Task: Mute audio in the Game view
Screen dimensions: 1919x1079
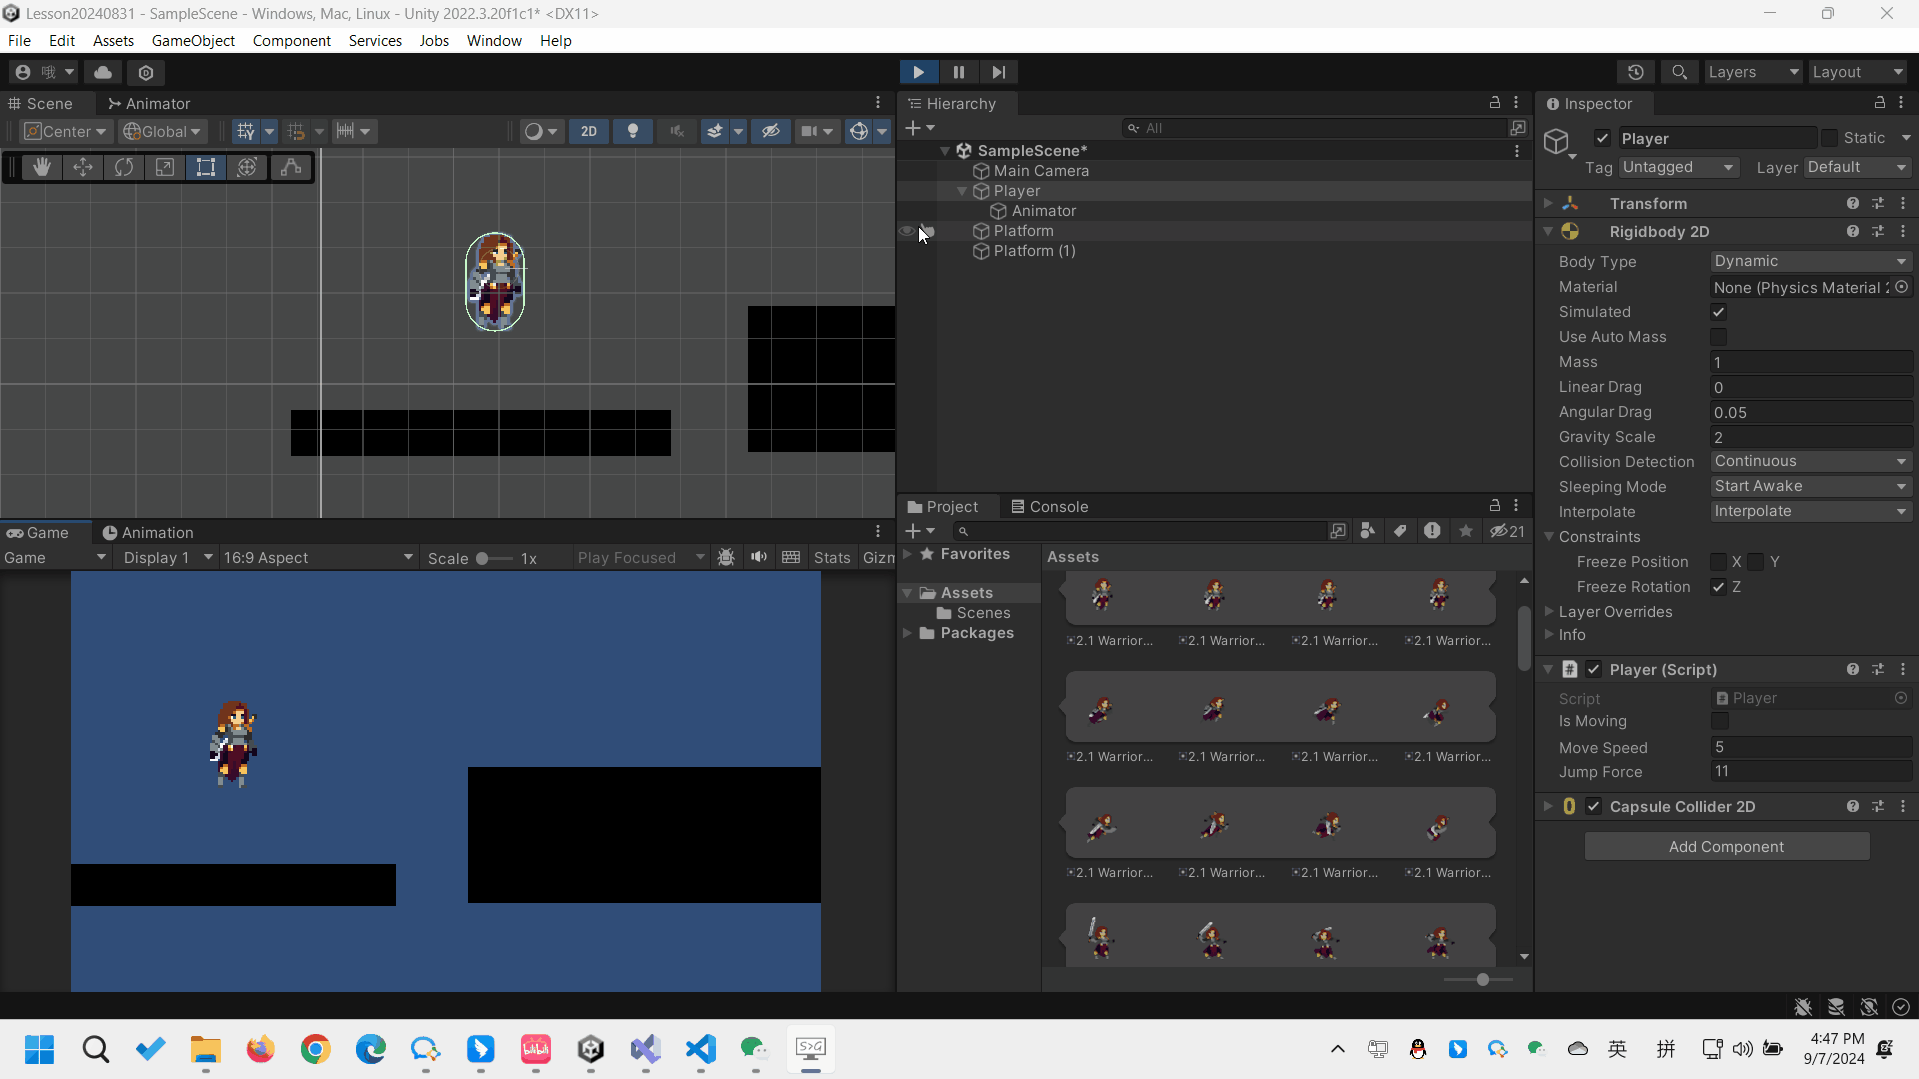Action: tap(759, 557)
